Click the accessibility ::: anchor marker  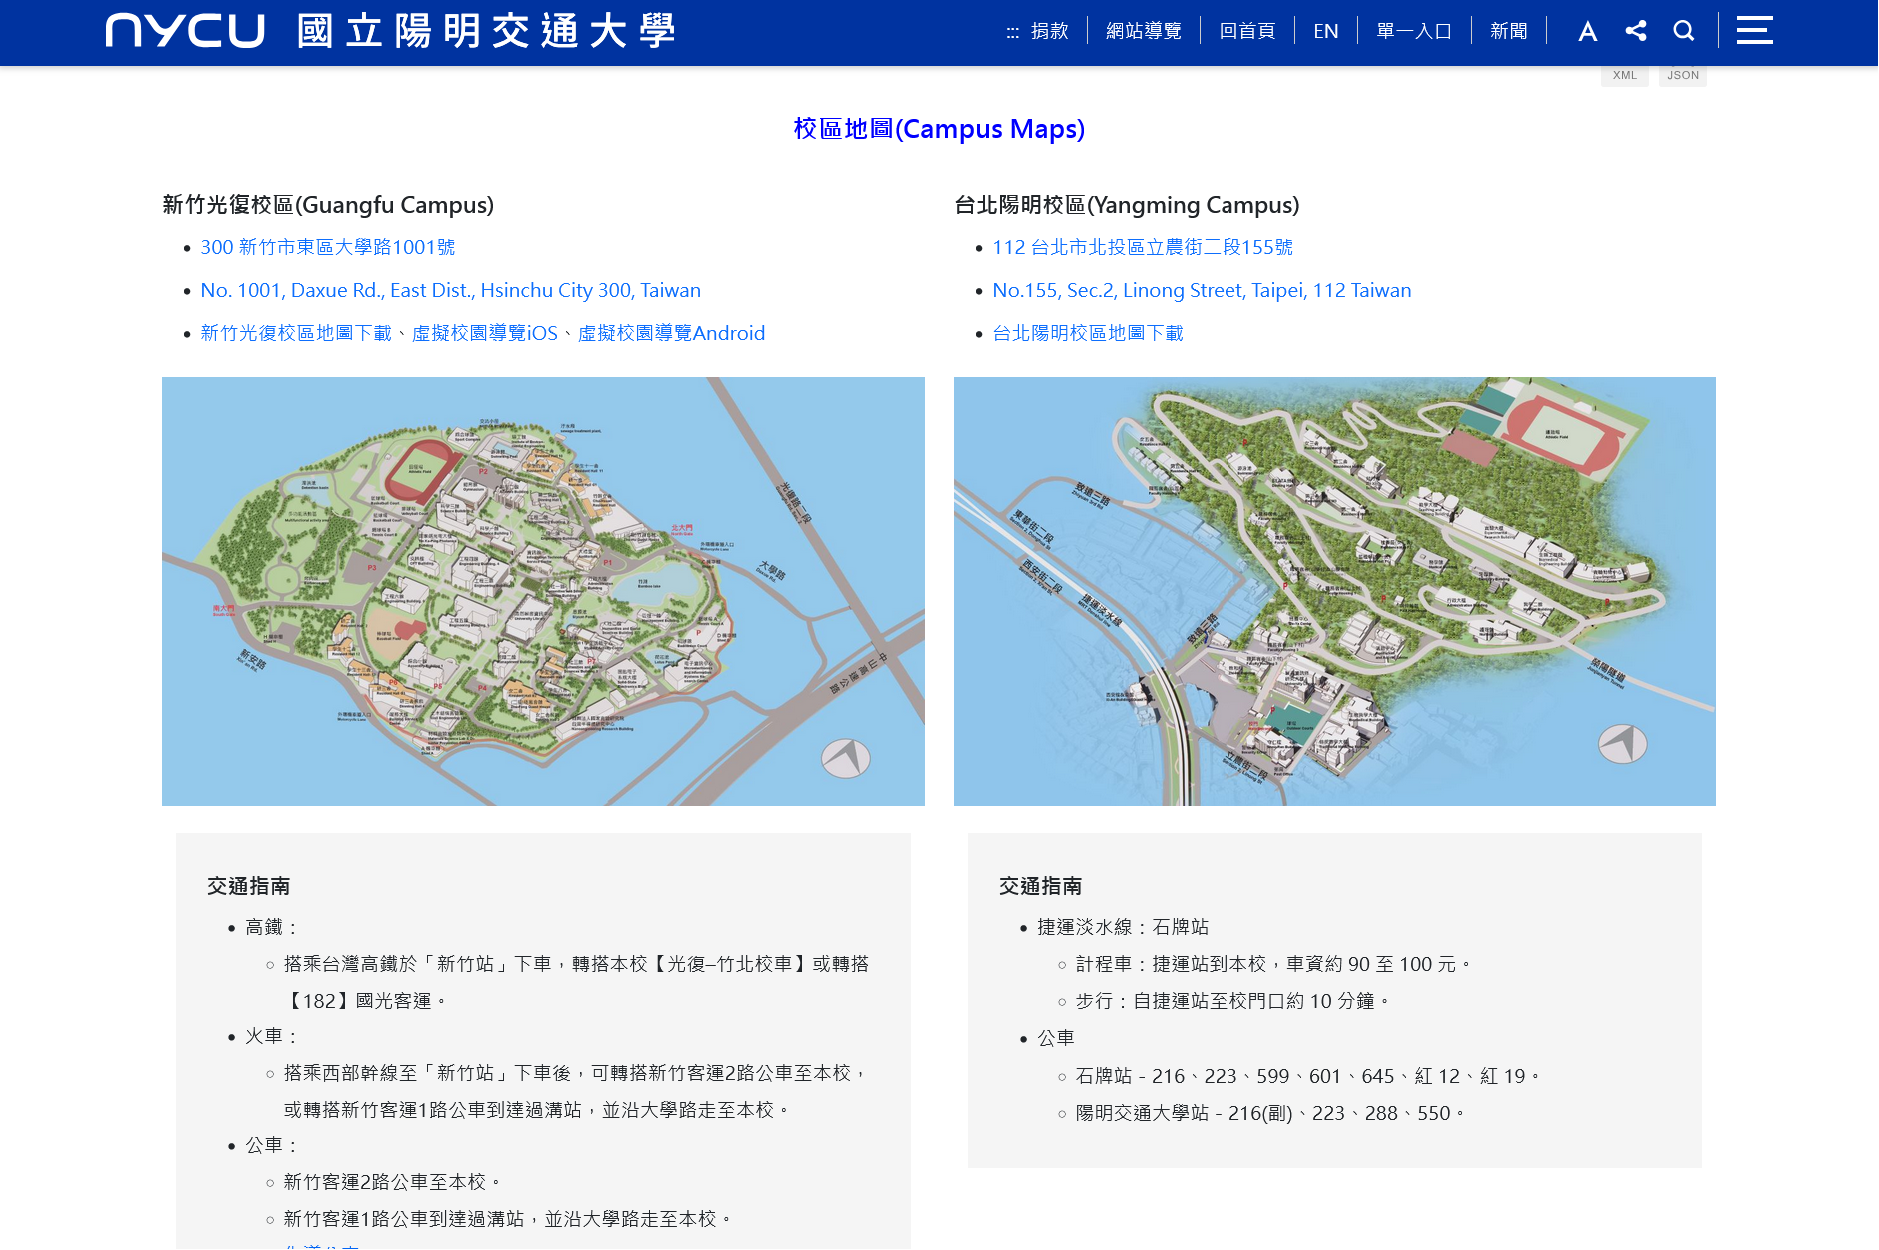pyautogui.click(x=1012, y=32)
